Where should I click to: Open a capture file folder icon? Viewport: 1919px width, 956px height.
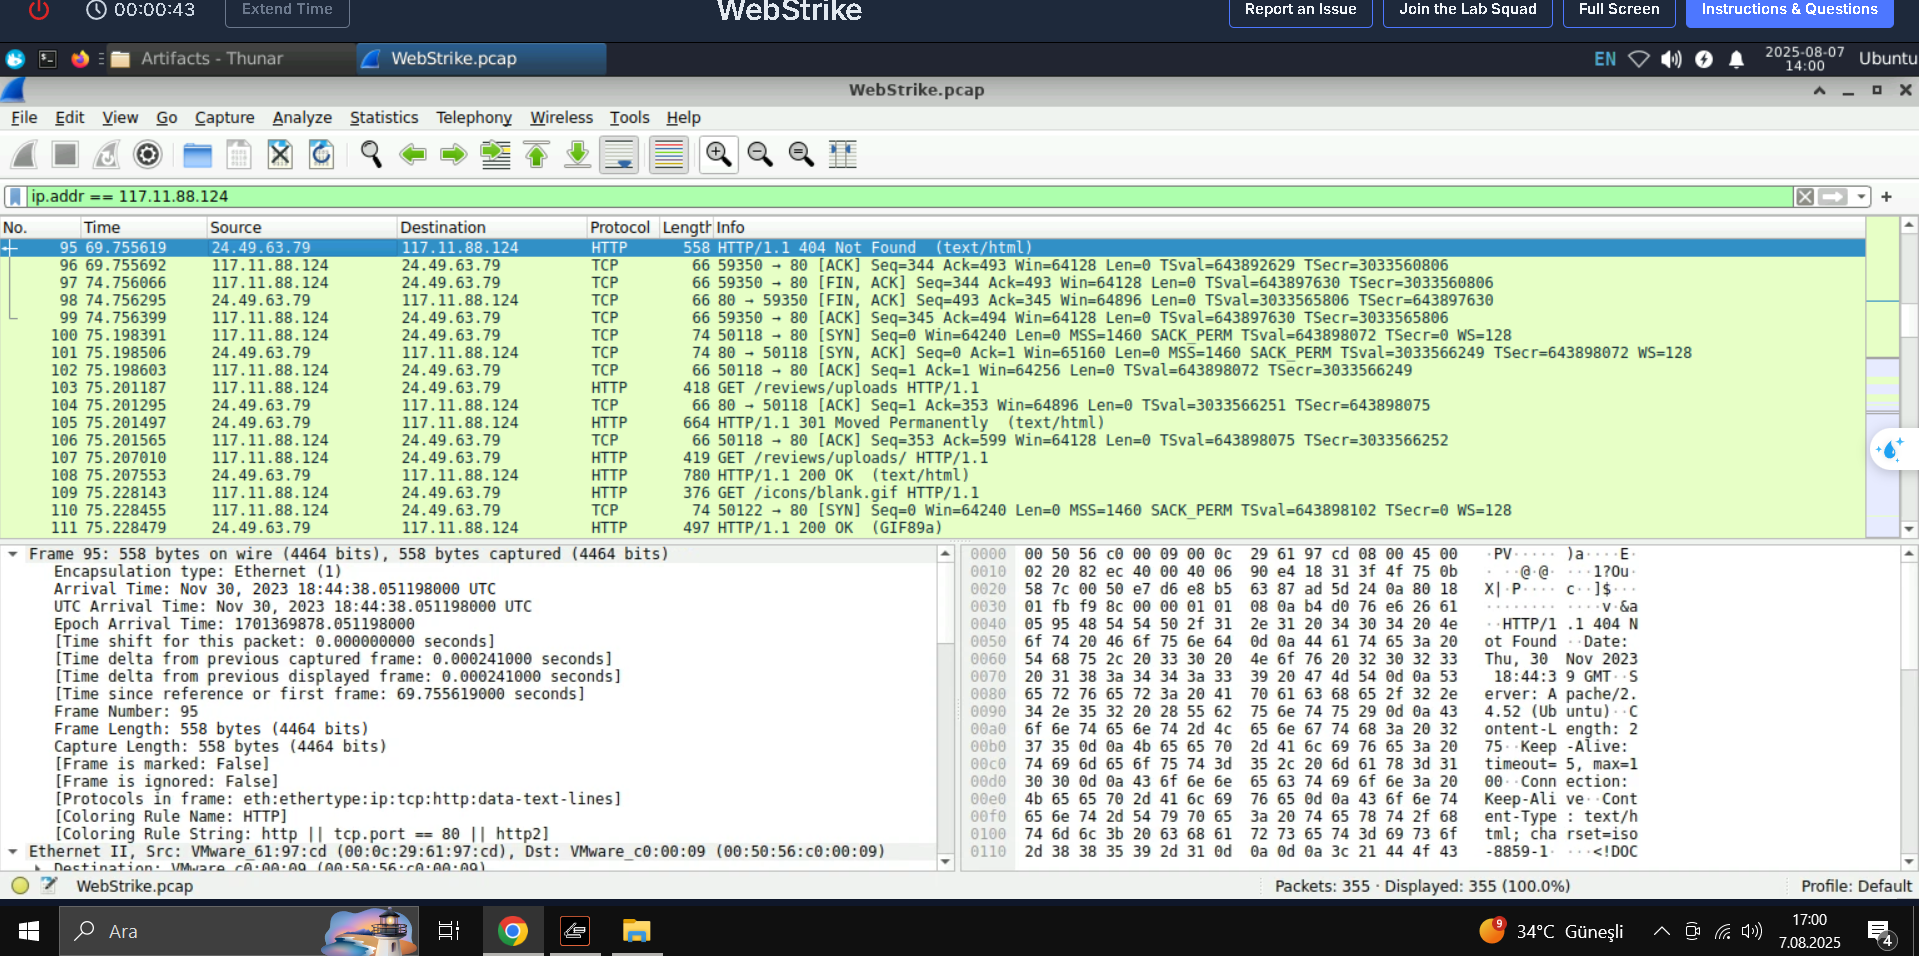197,154
